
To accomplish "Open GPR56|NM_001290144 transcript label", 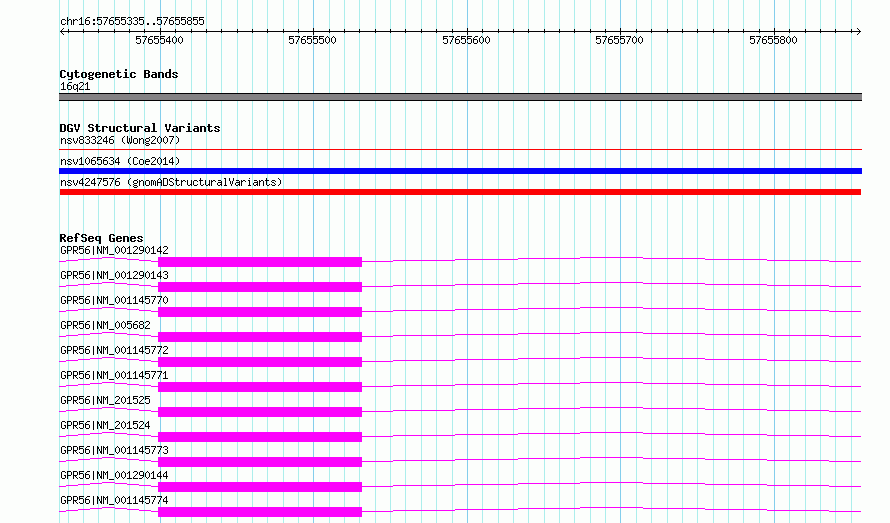I will pyautogui.click(x=114, y=475).
